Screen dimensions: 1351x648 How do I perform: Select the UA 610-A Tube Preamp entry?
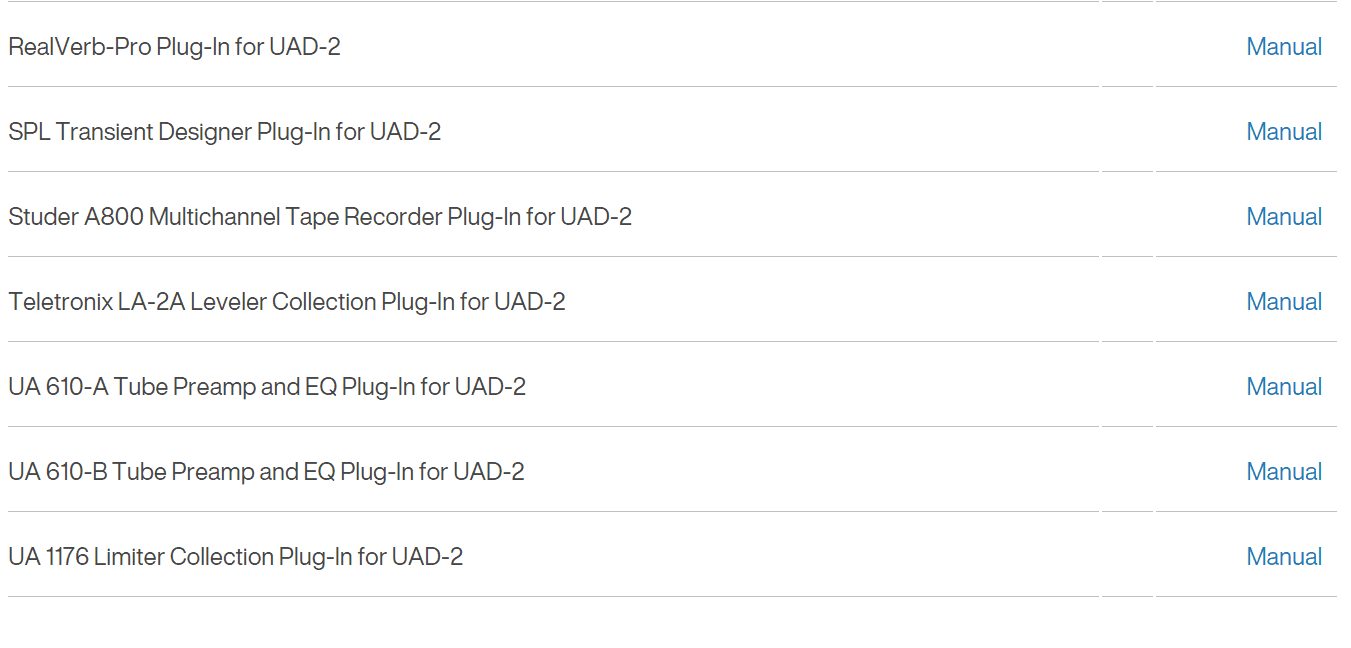pos(266,386)
